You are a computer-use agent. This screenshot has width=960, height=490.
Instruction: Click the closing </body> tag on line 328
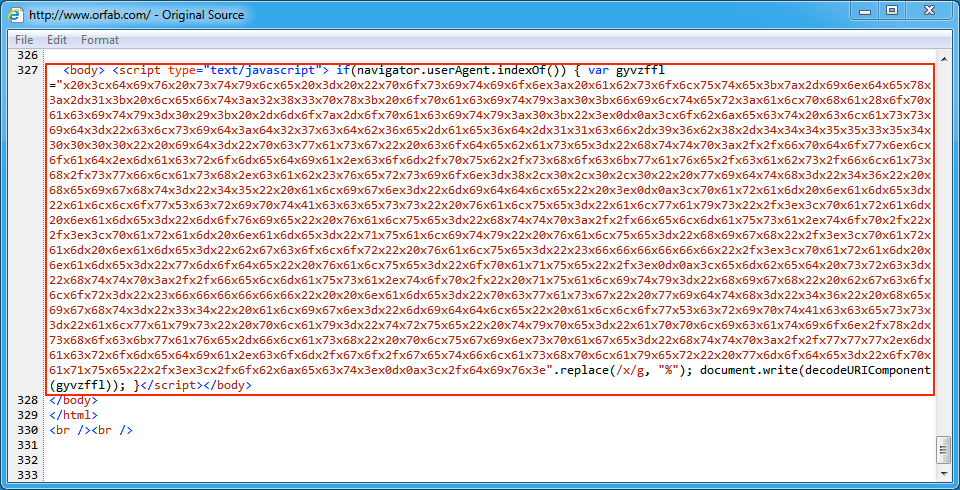pyautogui.click(x=73, y=400)
